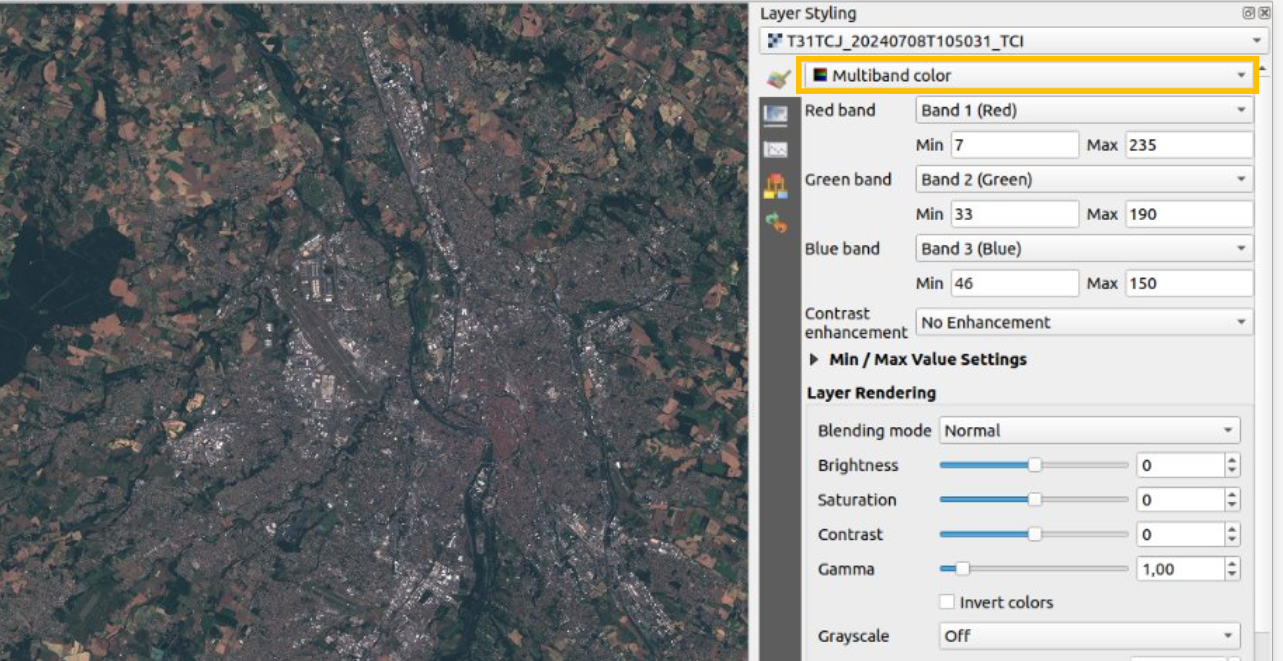Open the Red band dropdown
Viewport: 1283px width, 661px height.
(x=1084, y=110)
